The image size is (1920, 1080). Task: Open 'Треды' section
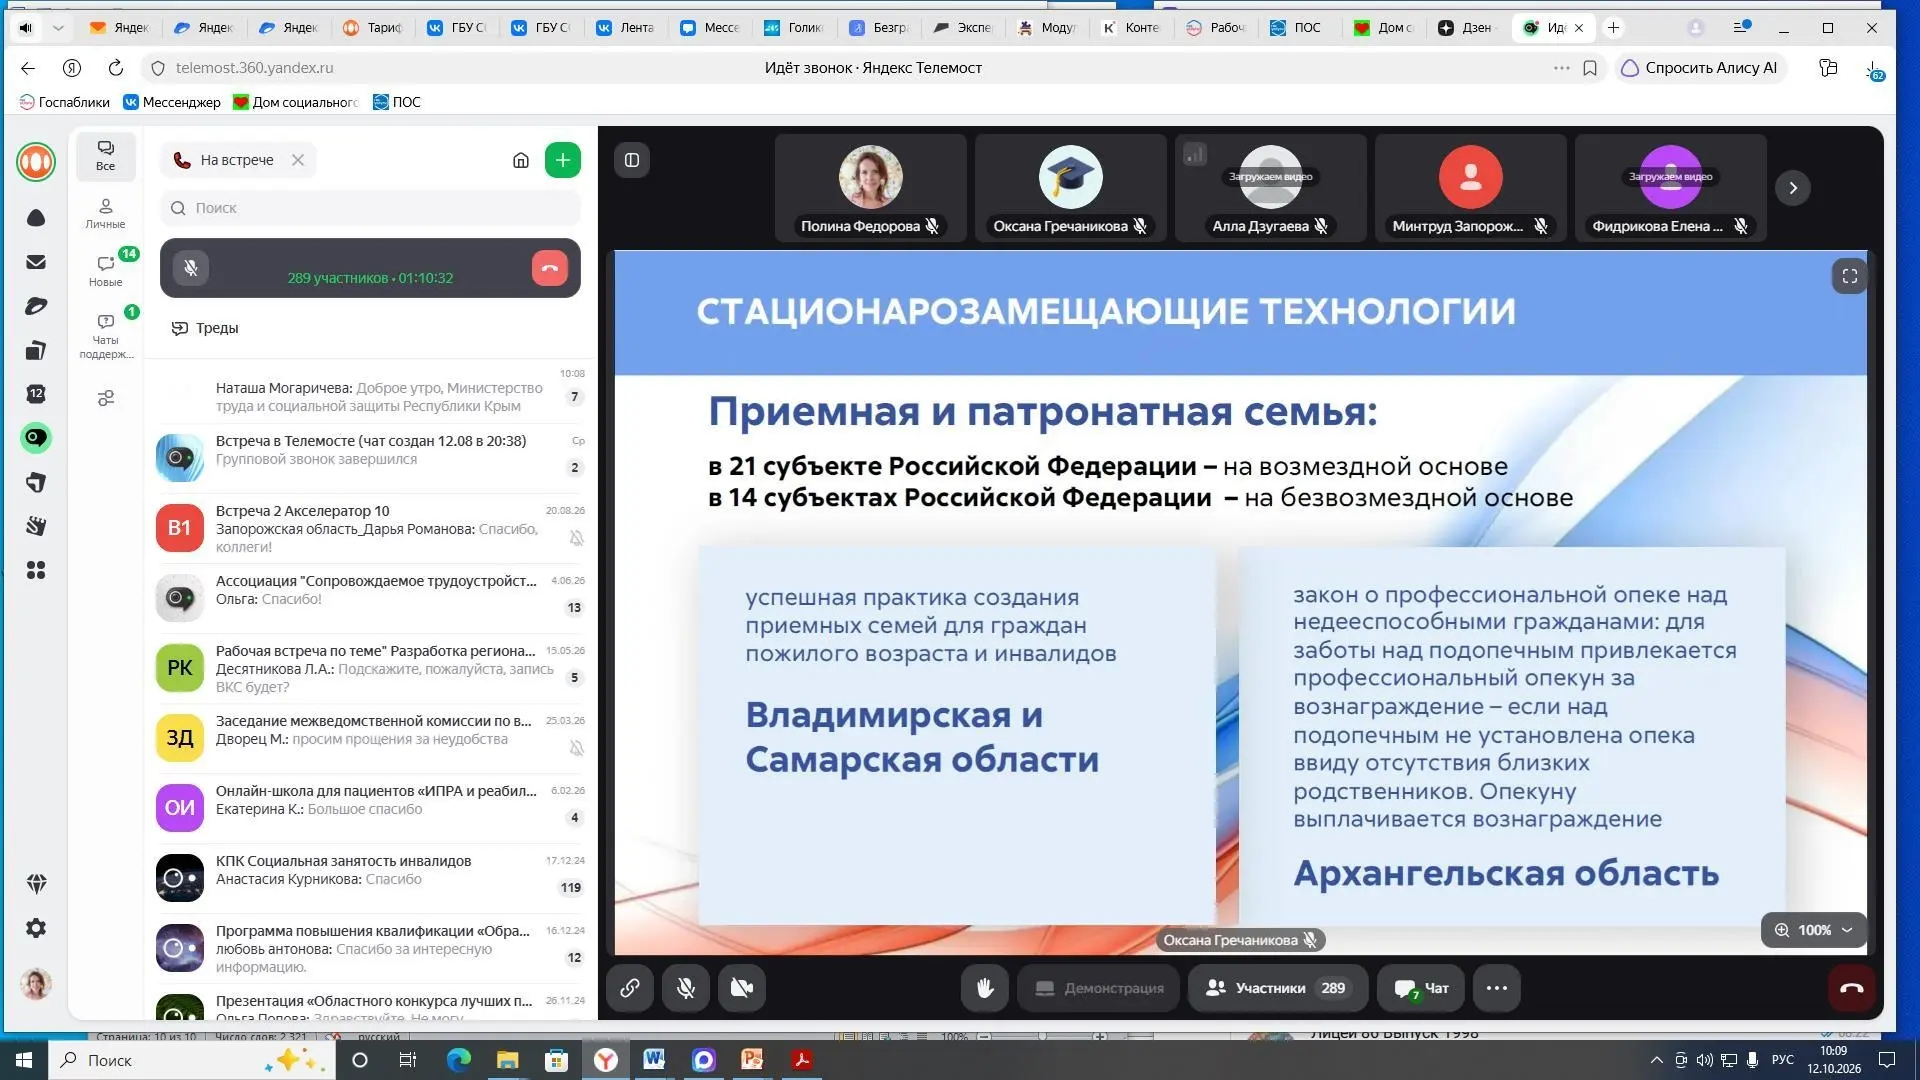point(205,328)
